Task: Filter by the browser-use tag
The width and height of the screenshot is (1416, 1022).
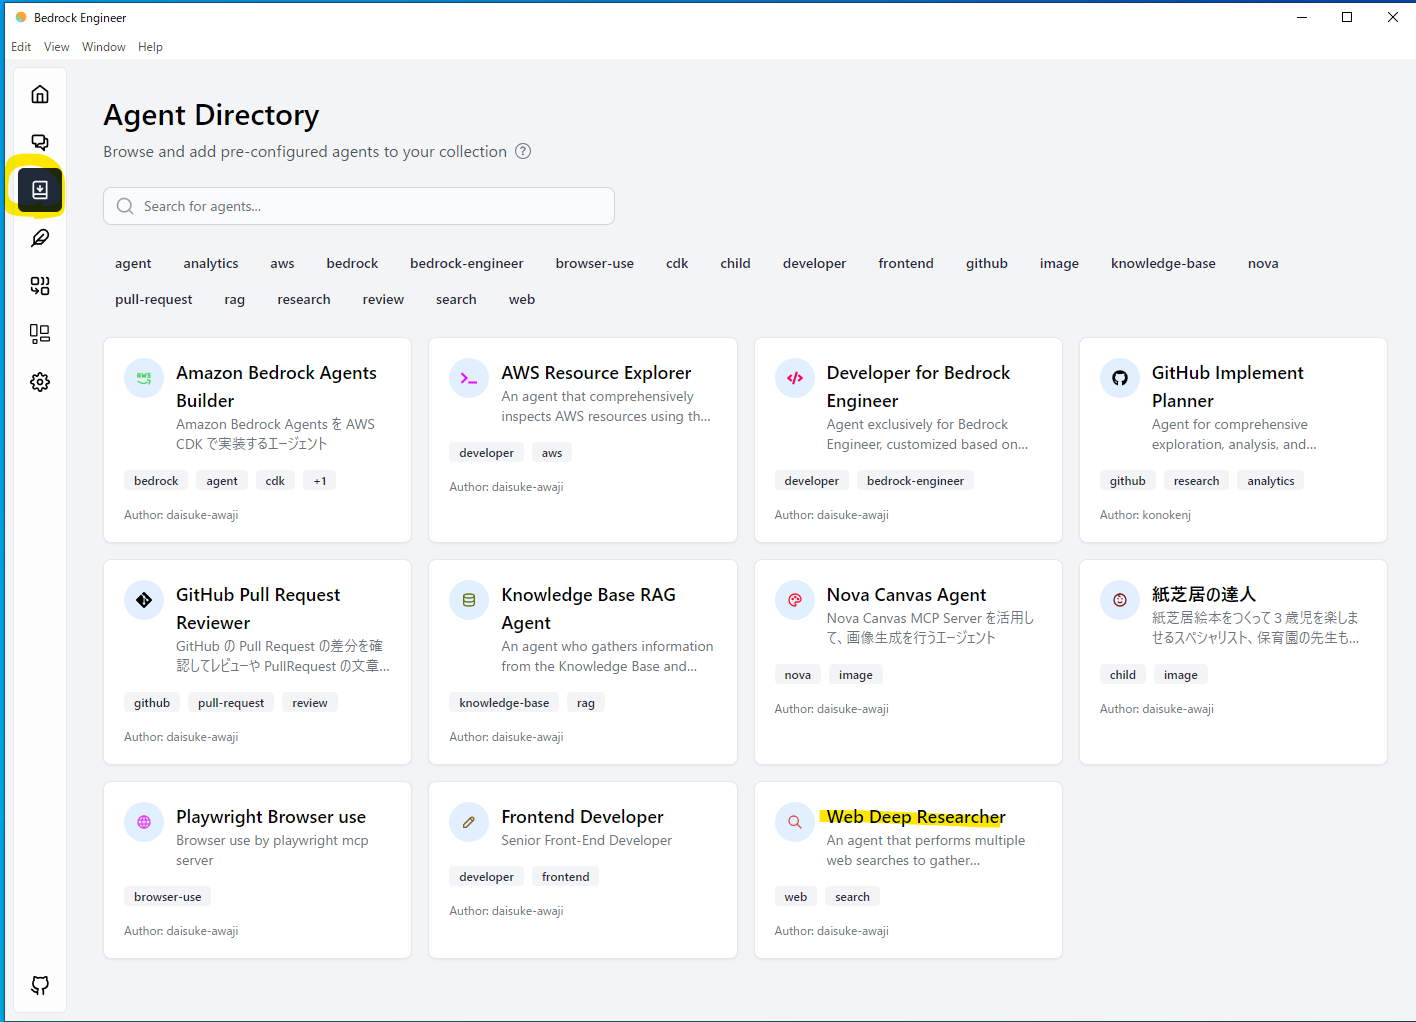Action: tap(595, 264)
